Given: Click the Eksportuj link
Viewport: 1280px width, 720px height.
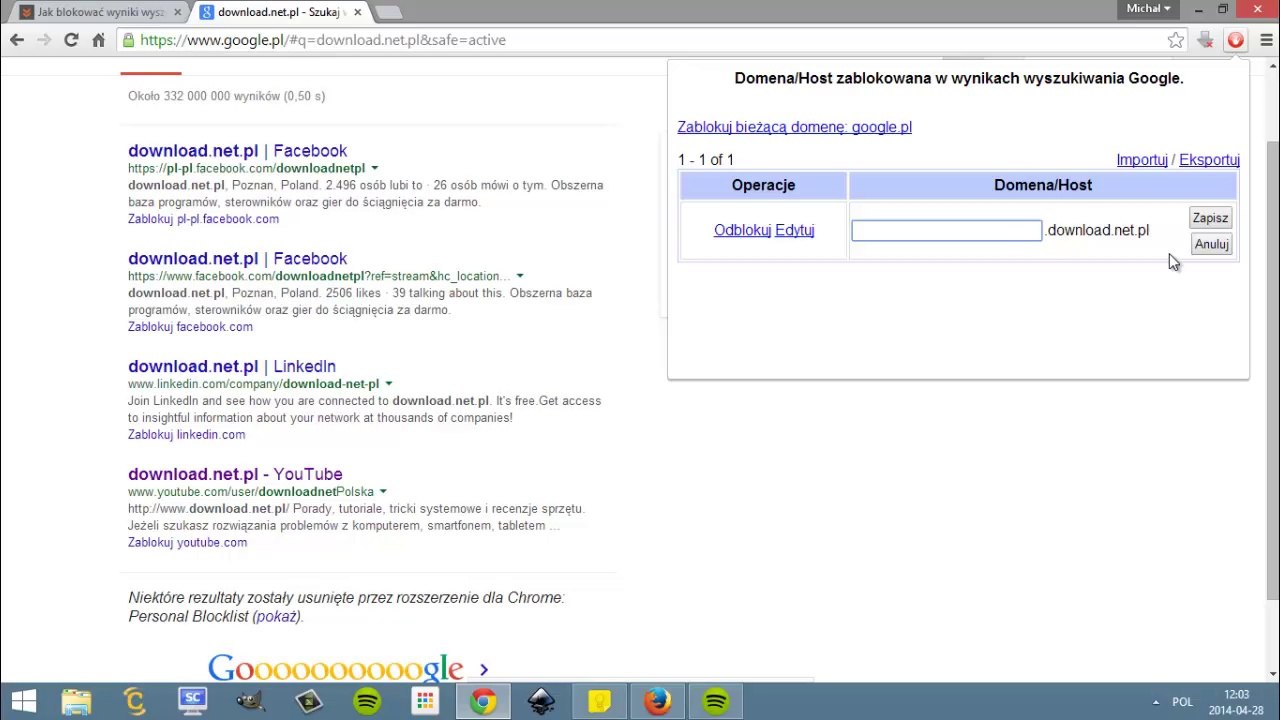Looking at the screenshot, I should tap(1209, 160).
